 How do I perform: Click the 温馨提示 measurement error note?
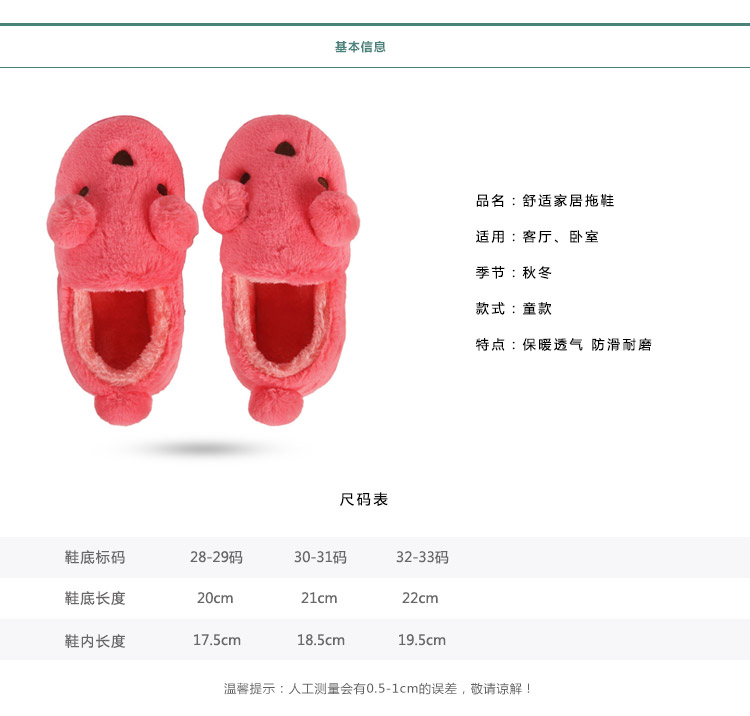(378, 689)
